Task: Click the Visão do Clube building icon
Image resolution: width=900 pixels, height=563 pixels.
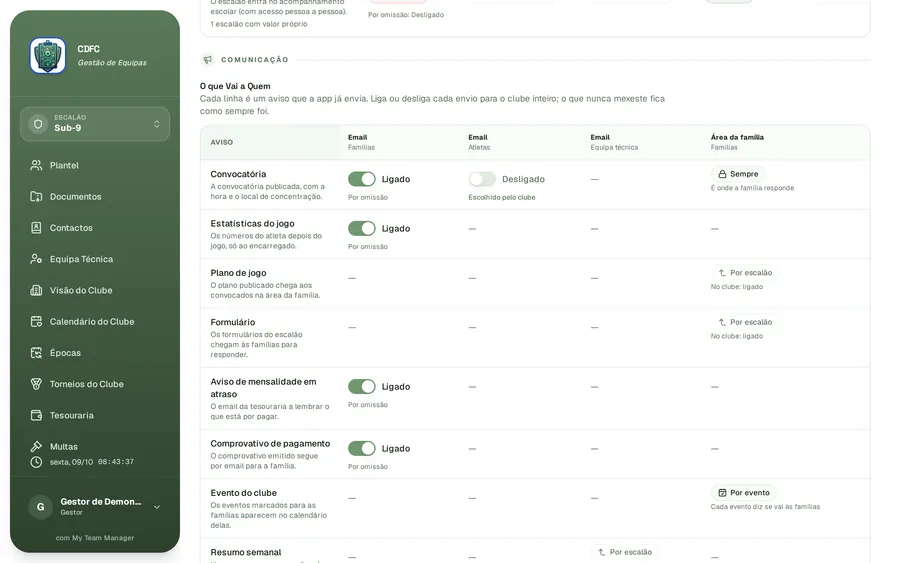Action: [x=36, y=290]
